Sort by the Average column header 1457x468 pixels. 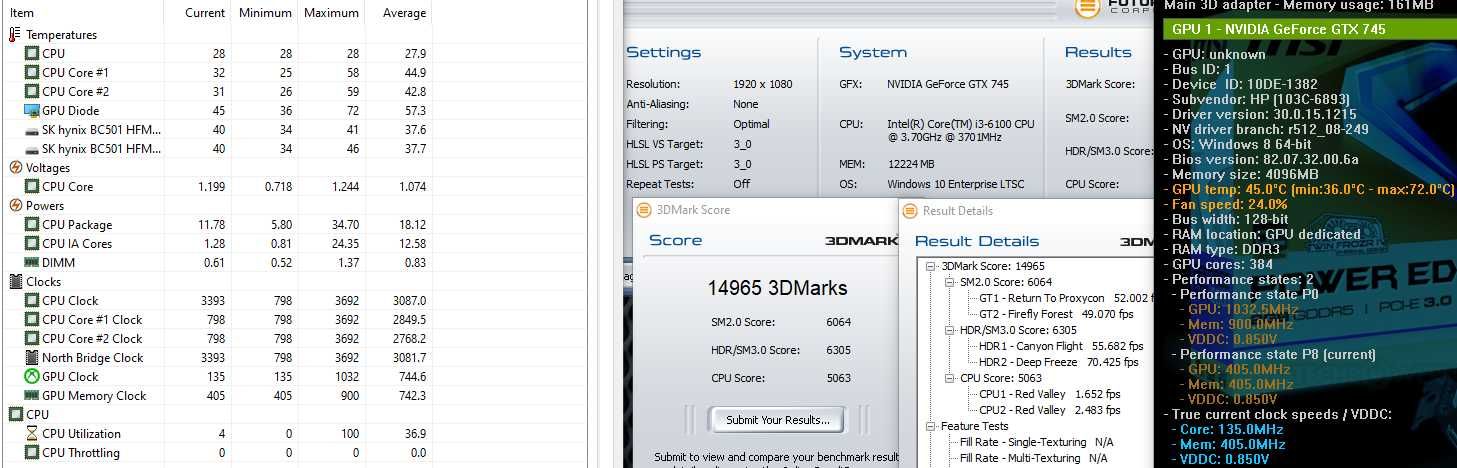point(404,13)
